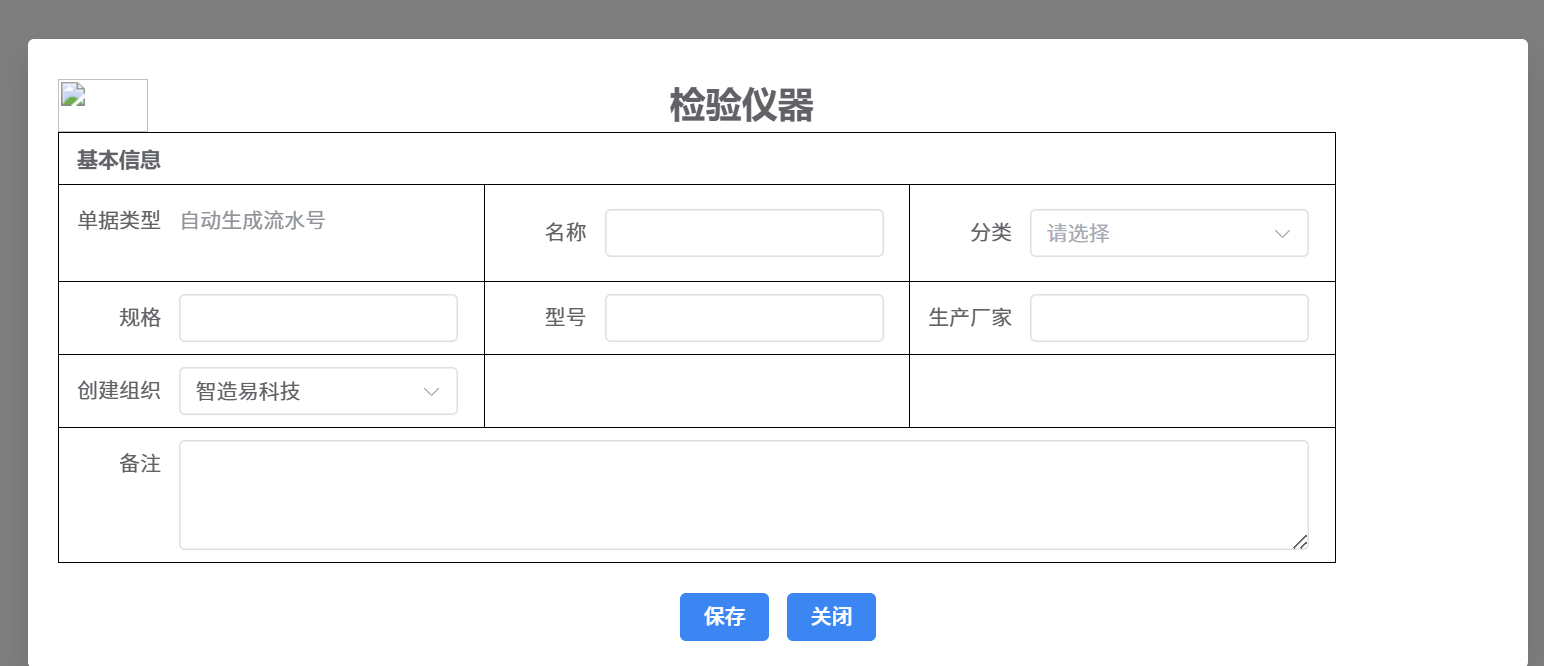This screenshot has width=1544, height=666.
Task: Select the 型号 input field
Action: coord(744,318)
